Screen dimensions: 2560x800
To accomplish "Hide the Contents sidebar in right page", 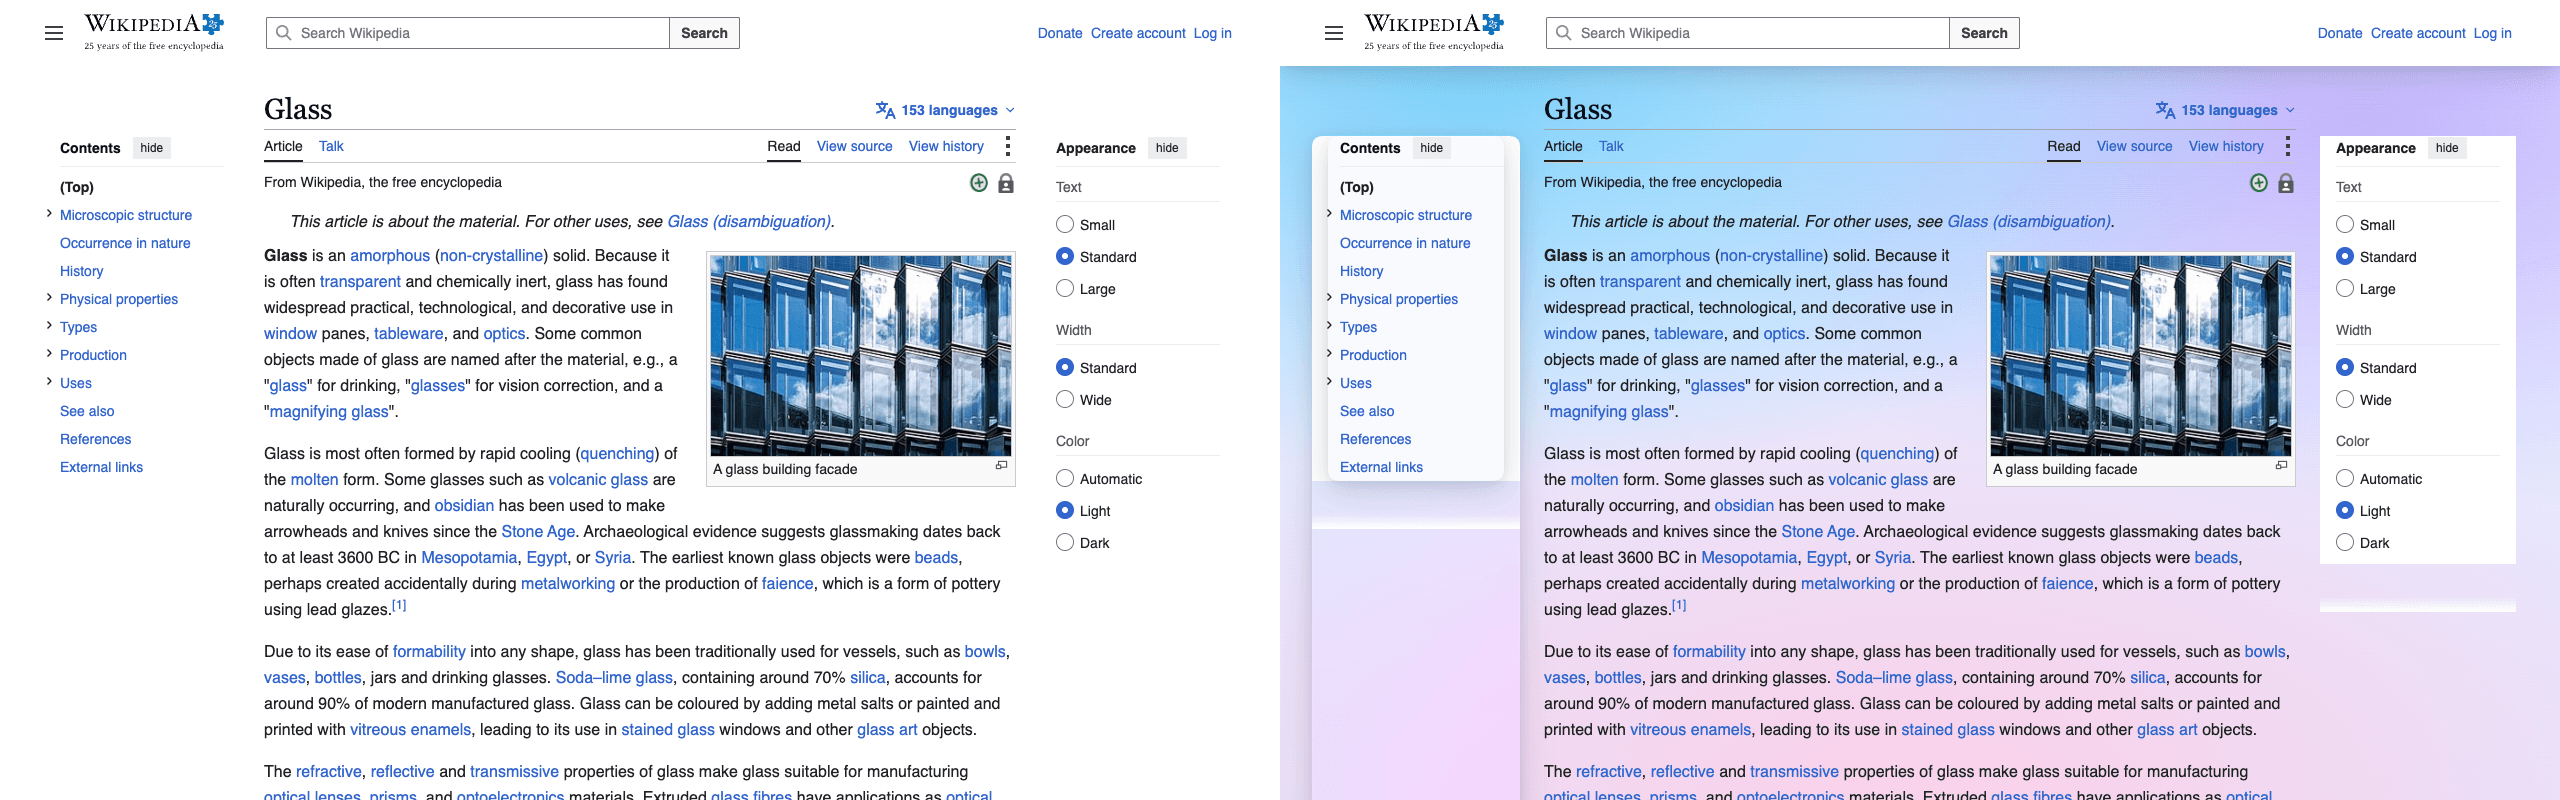I will 1431,148.
